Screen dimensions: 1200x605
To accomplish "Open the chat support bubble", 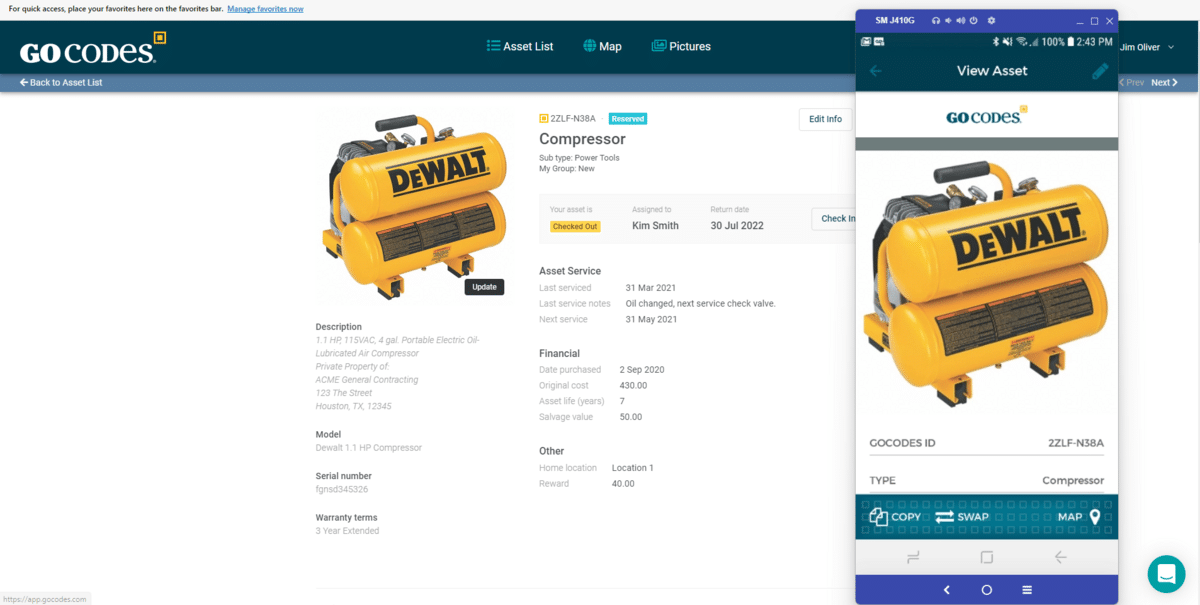I will [x=1166, y=574].
